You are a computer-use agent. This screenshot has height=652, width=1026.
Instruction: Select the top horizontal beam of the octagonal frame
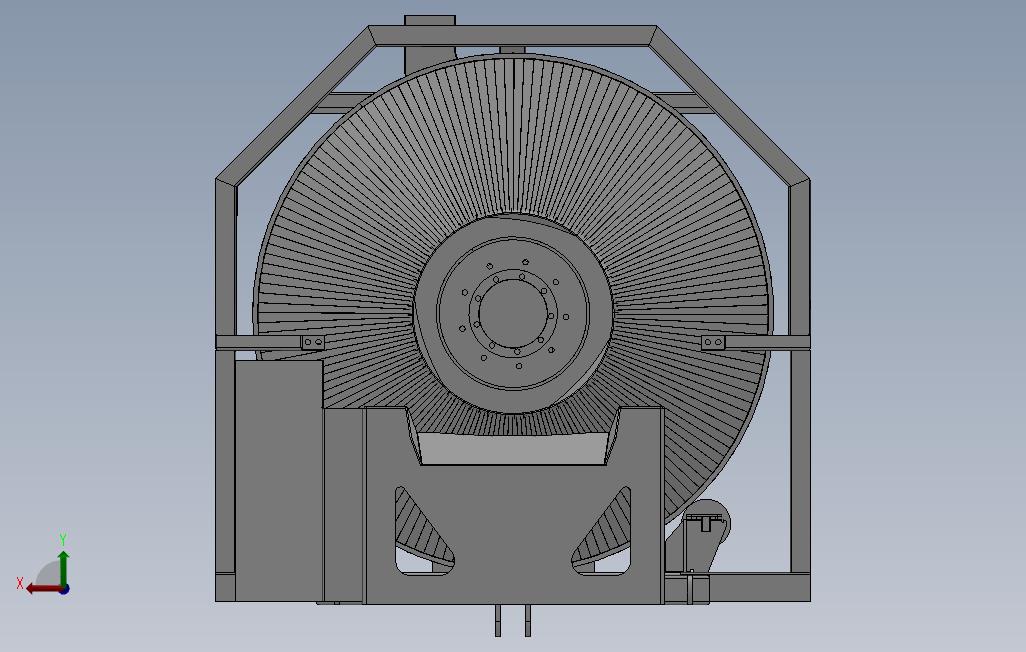[512, 36]
